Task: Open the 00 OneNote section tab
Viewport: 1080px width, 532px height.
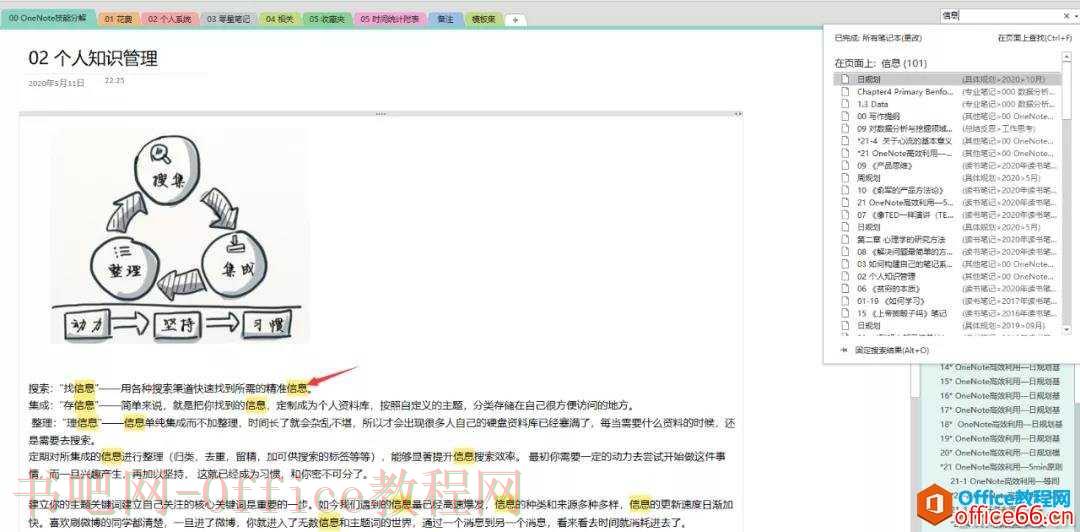Action: coord(48,19)
